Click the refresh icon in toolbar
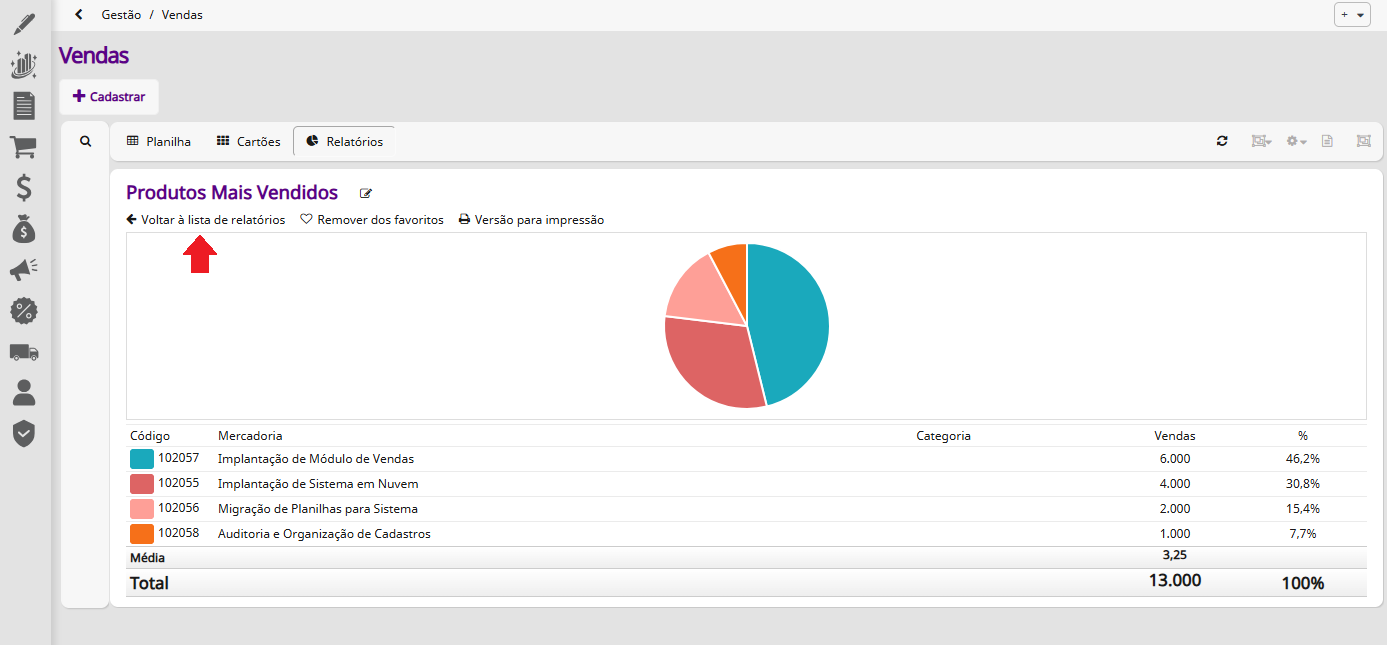Image resolution: width=1387 pixels, height=645 pixels. pos(1222,142)
